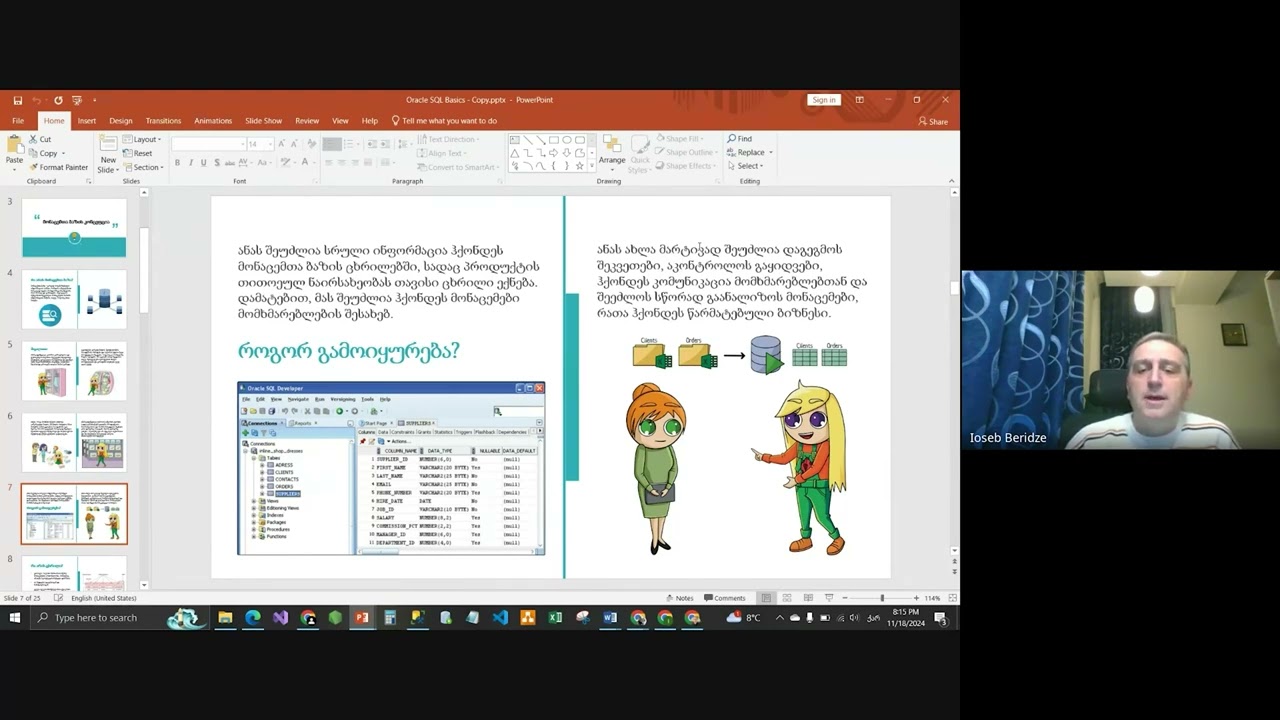
Task: Toggle Bold formatting
Action: [x=177, y=163]
